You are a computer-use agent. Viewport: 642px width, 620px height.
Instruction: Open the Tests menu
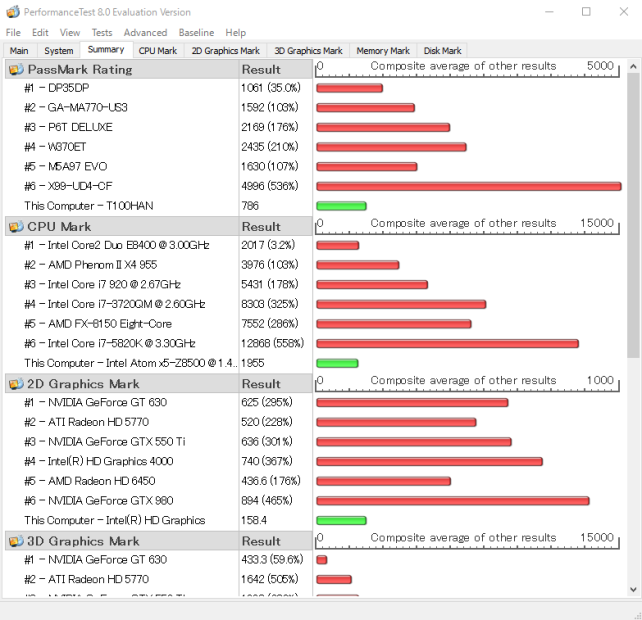(x=102, y=33)
